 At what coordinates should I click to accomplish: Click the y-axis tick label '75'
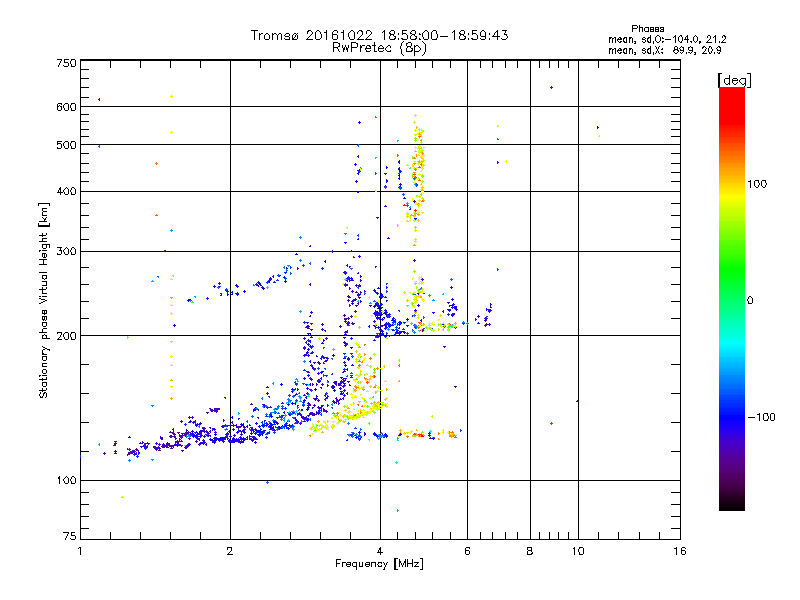tap(70, 536)
